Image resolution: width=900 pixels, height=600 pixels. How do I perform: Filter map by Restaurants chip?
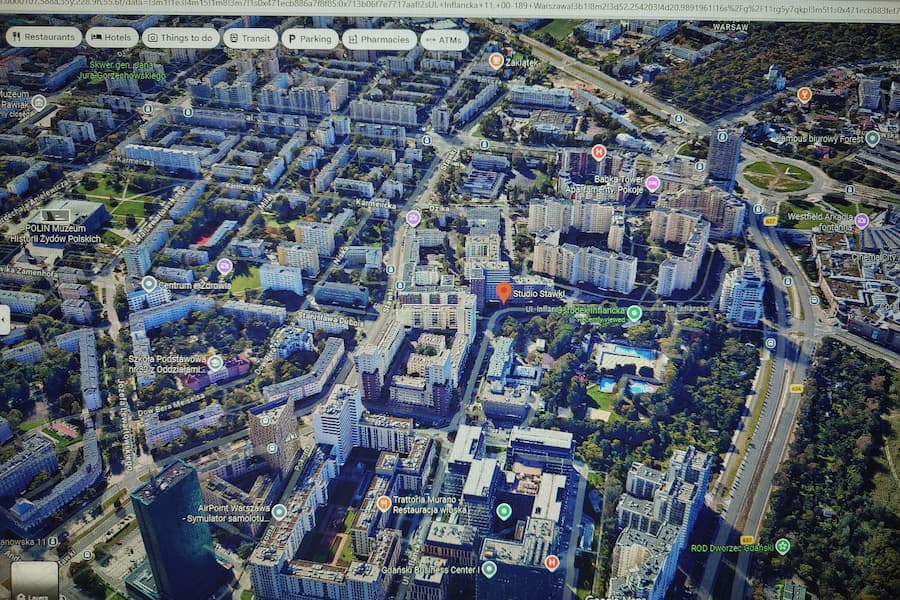point(44,37)
